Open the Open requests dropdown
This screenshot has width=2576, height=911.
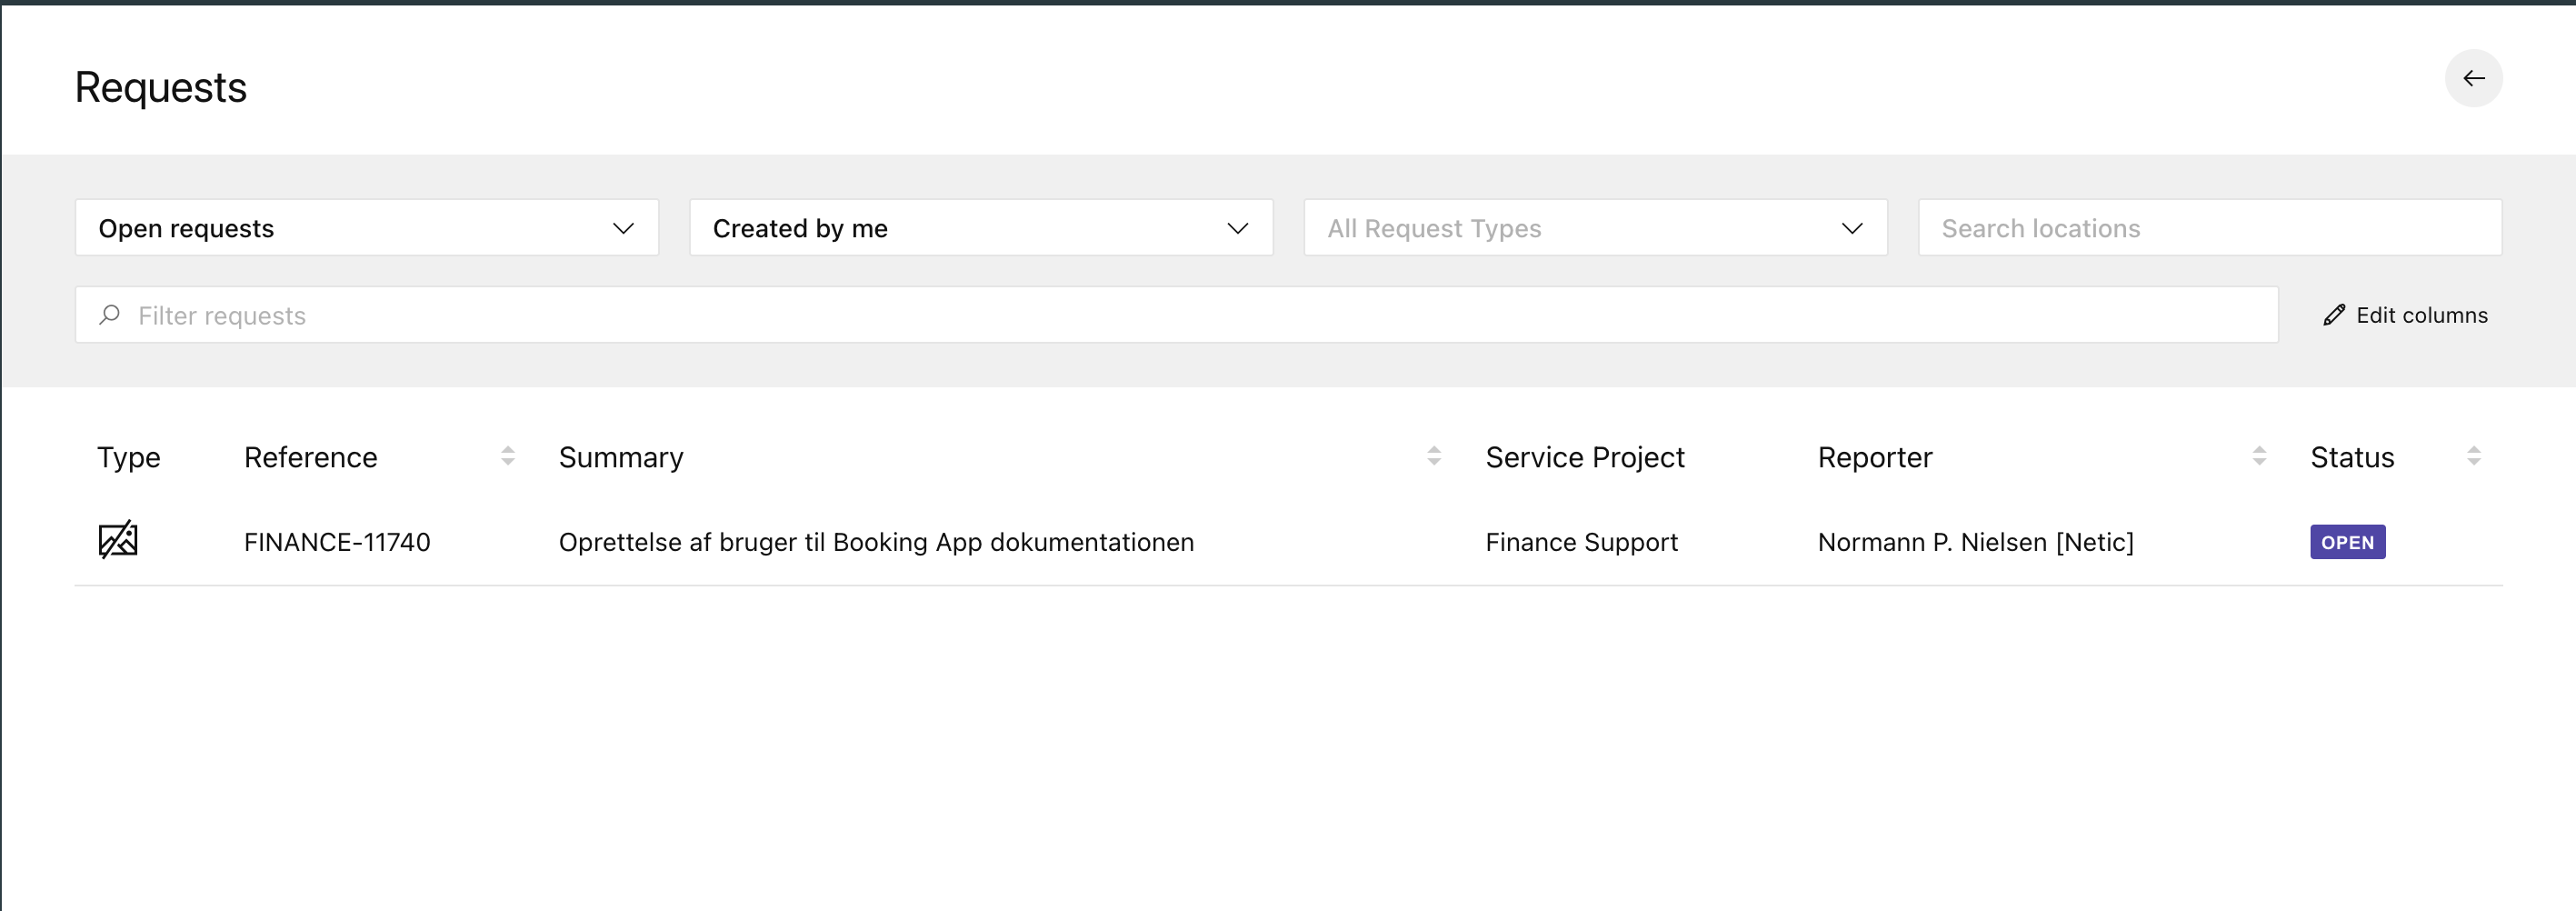click(x=367, y=228)
